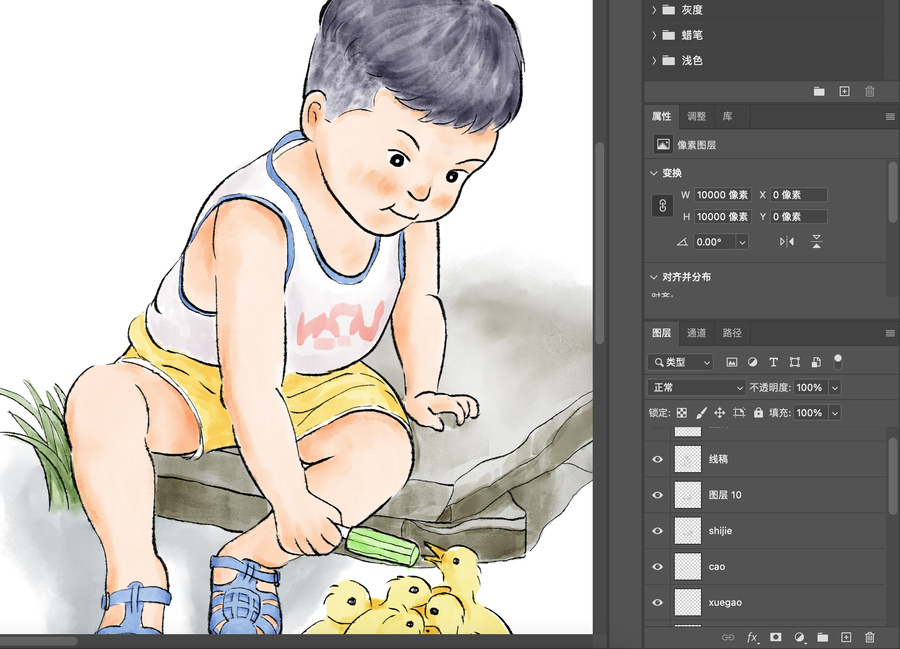
Task: Click the create new layer icon
Action: (846, 637)
